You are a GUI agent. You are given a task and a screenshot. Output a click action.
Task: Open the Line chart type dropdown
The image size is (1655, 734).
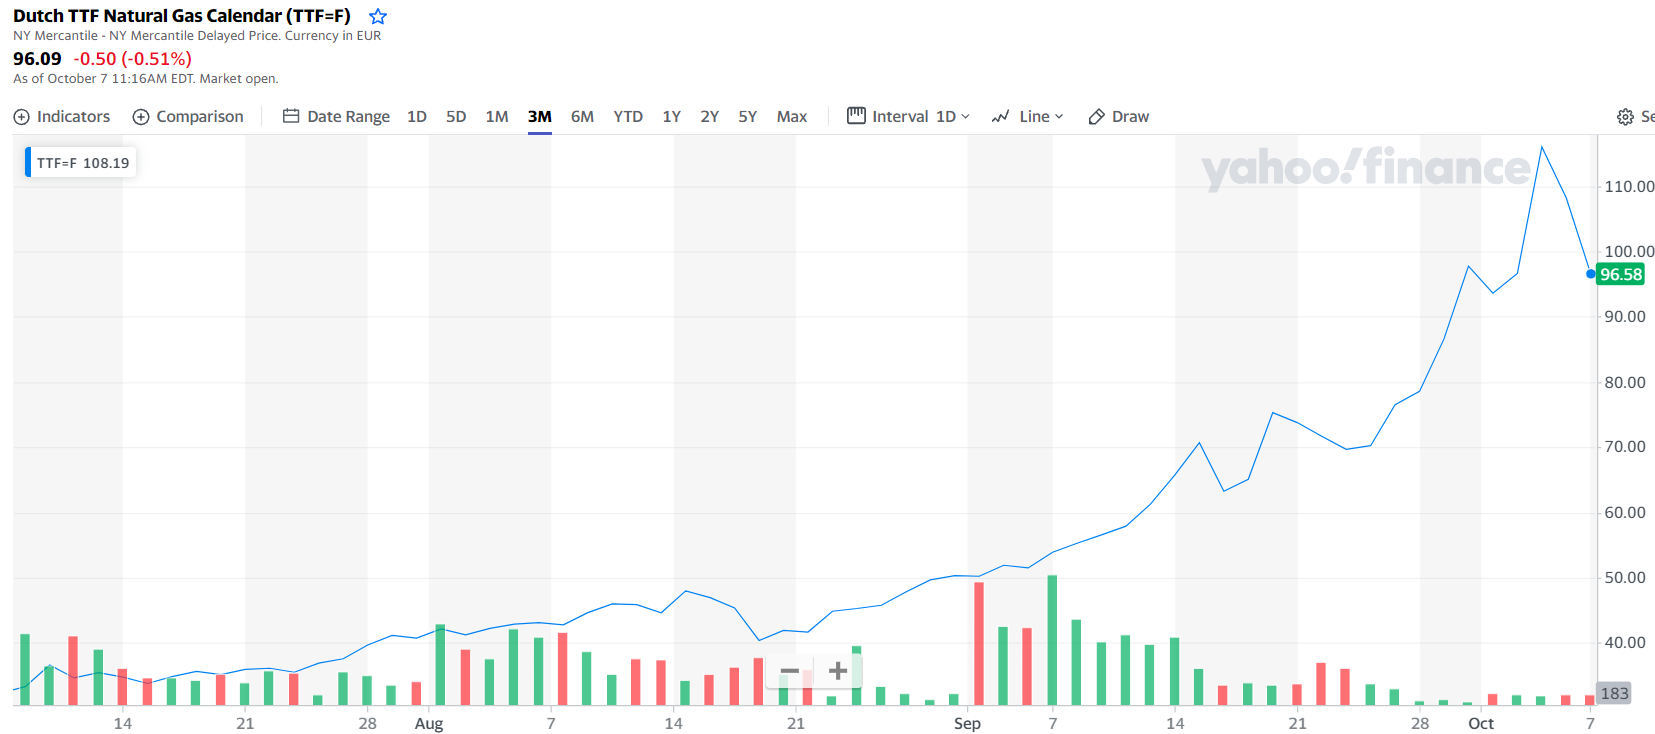pos(1027,117)
